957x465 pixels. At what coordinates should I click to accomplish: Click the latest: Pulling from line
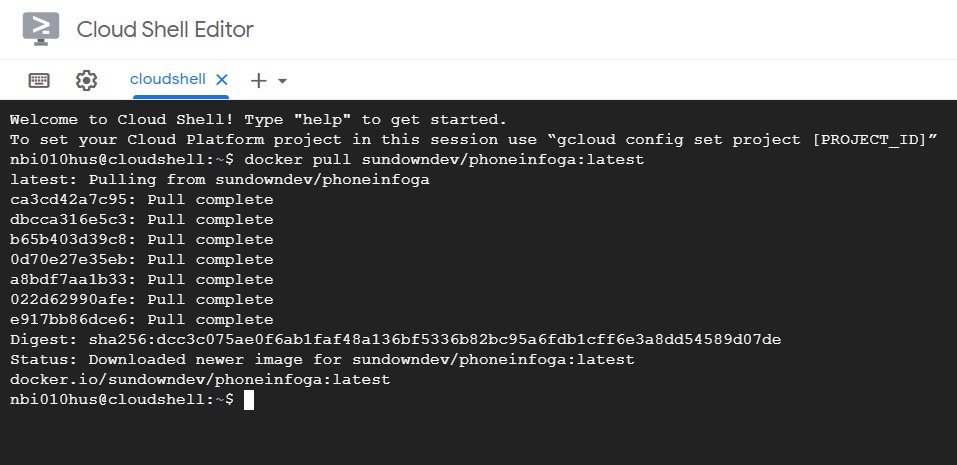(x=219, y=180)
